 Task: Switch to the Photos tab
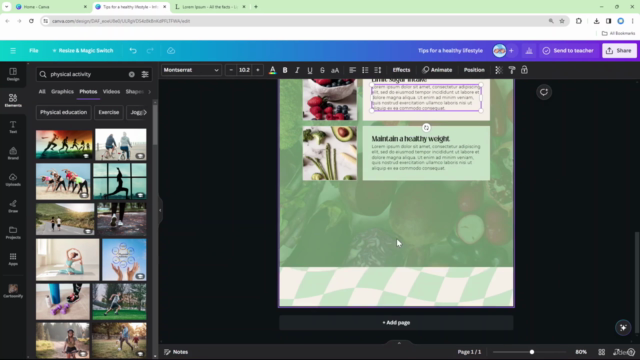coord(88,92)
